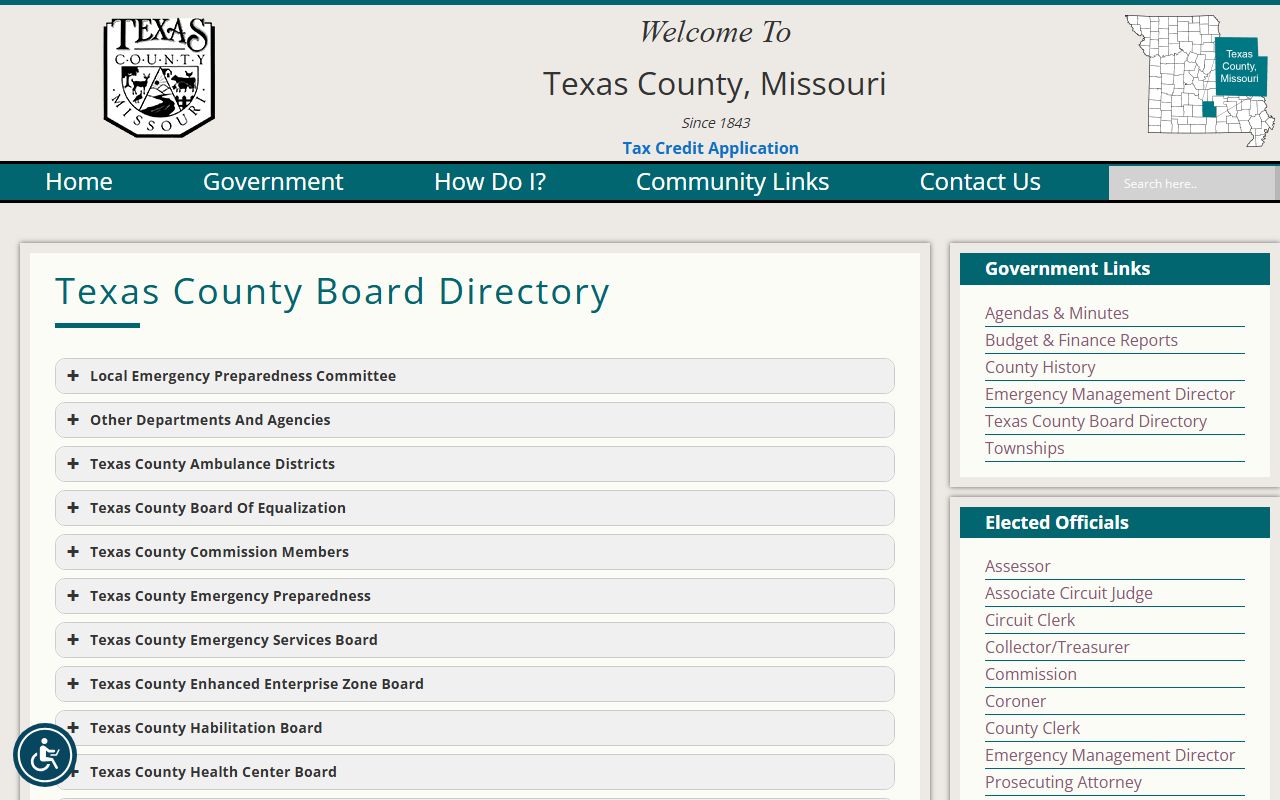The image size is (1280, 800).
Task: Open Emergency Management Director under Government Links
Action: tap(1110, 394)
